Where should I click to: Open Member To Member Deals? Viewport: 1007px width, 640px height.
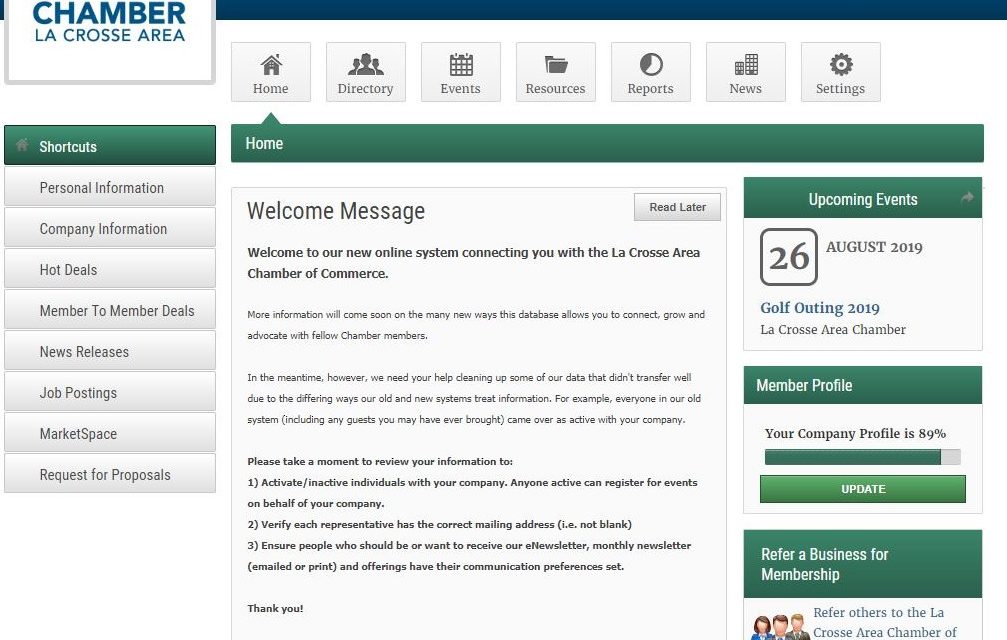point(110,310)
